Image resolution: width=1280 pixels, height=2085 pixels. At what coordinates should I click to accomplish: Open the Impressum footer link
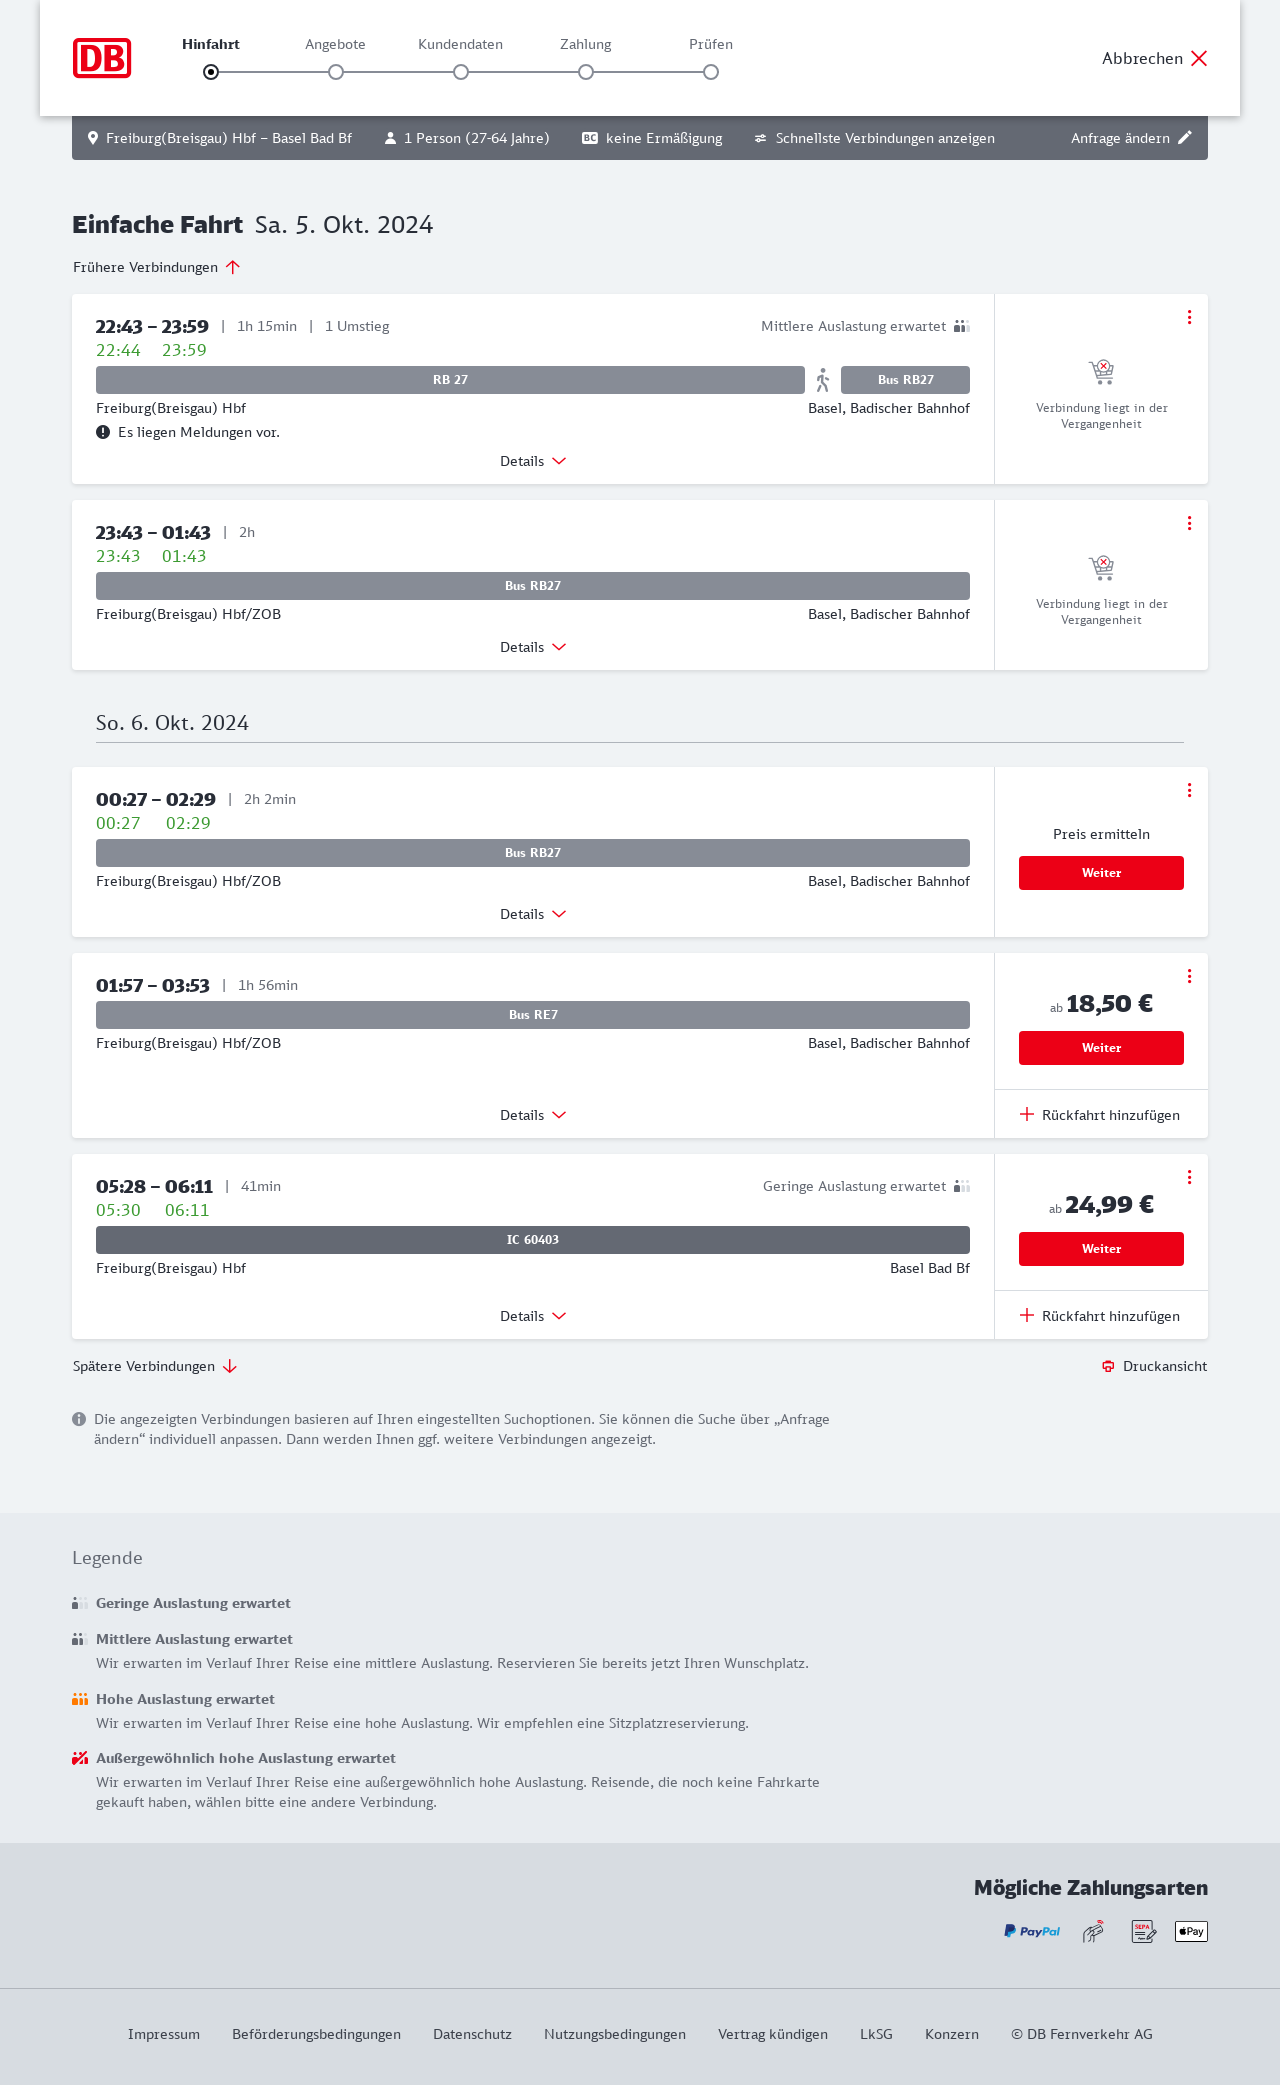(x=164, y=2034)
